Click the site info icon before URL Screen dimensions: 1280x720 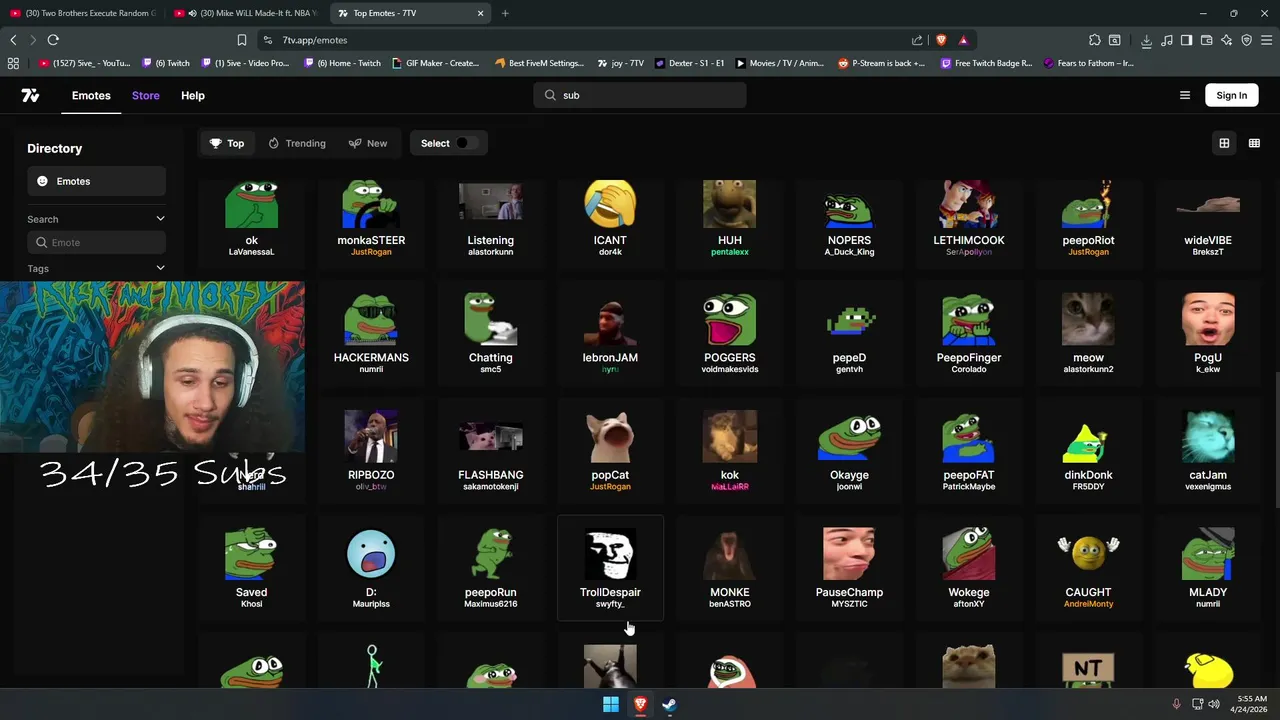pyautogui.click(x=267, y=40)
